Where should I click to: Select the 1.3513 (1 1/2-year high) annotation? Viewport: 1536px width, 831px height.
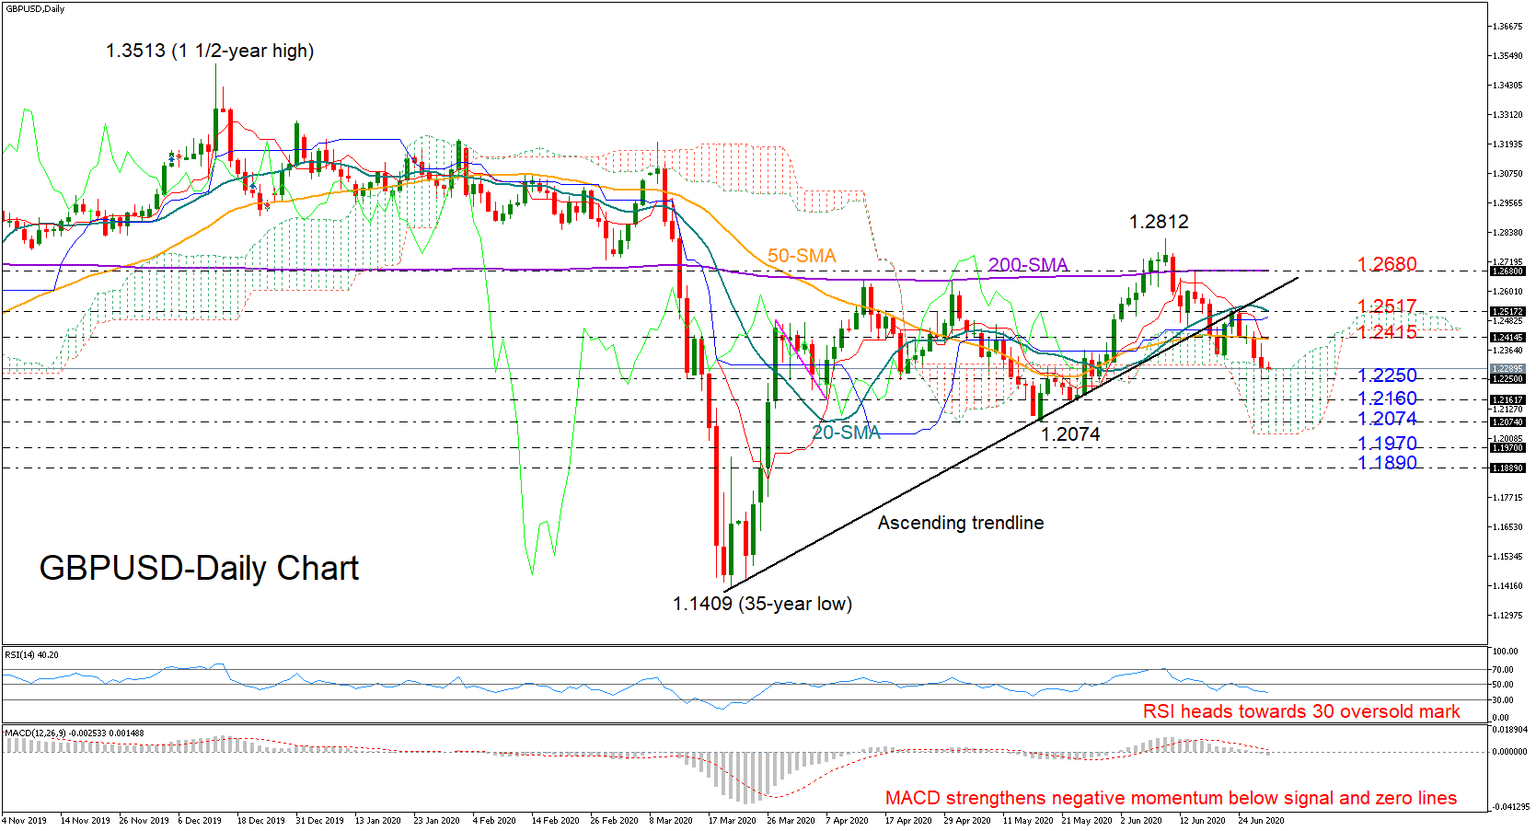pyautogui.click(x=209, y=51)
